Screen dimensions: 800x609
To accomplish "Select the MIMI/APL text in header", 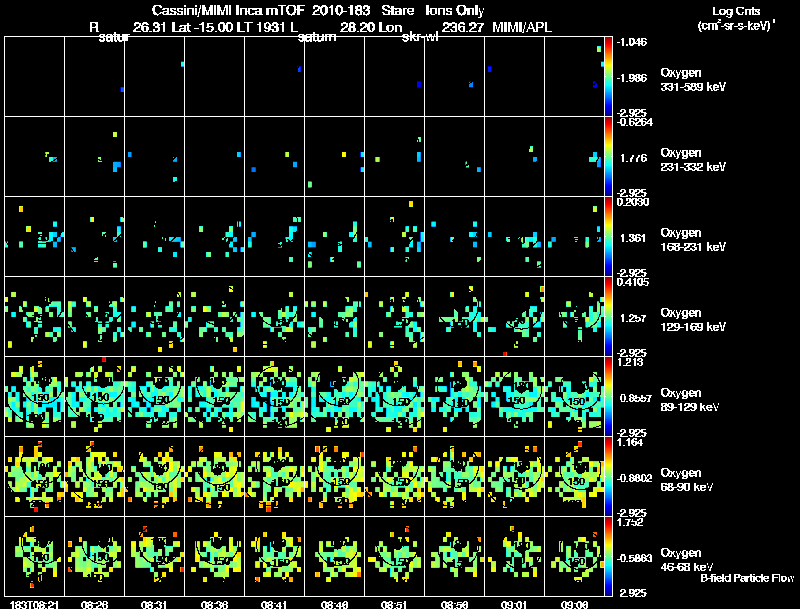I will coord(524,27).
